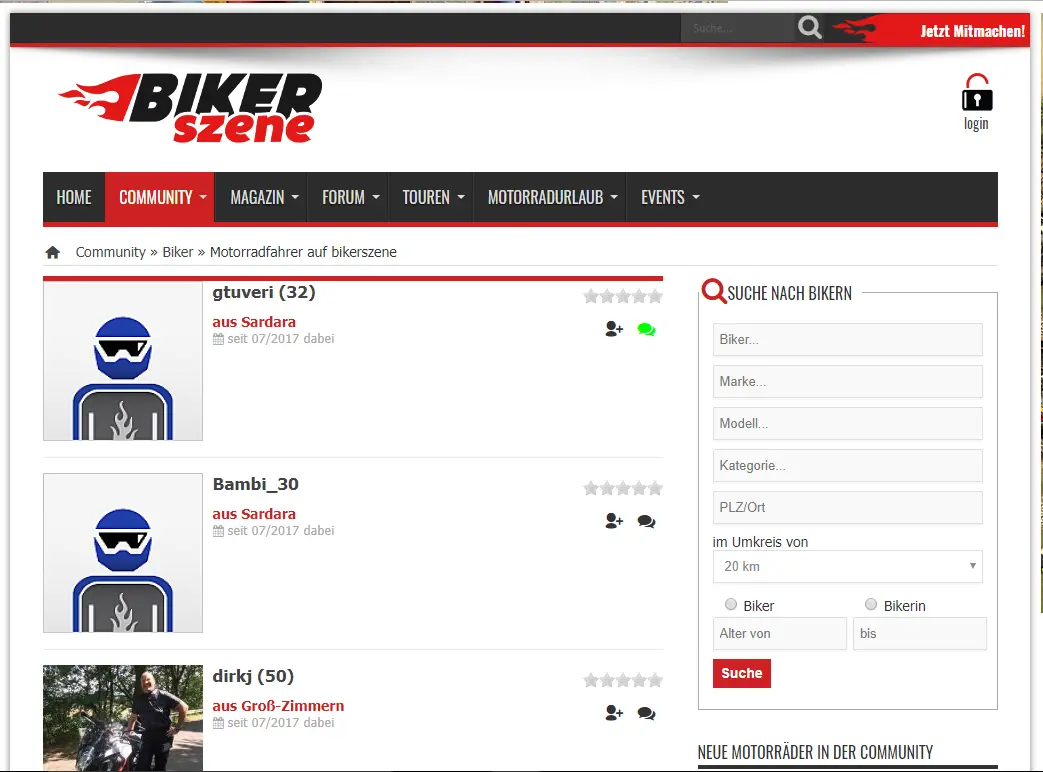The width and height of the screenshot is (1043, 772).
Task: Click the Jetzt Mitmachen! link
Action: 971,31
